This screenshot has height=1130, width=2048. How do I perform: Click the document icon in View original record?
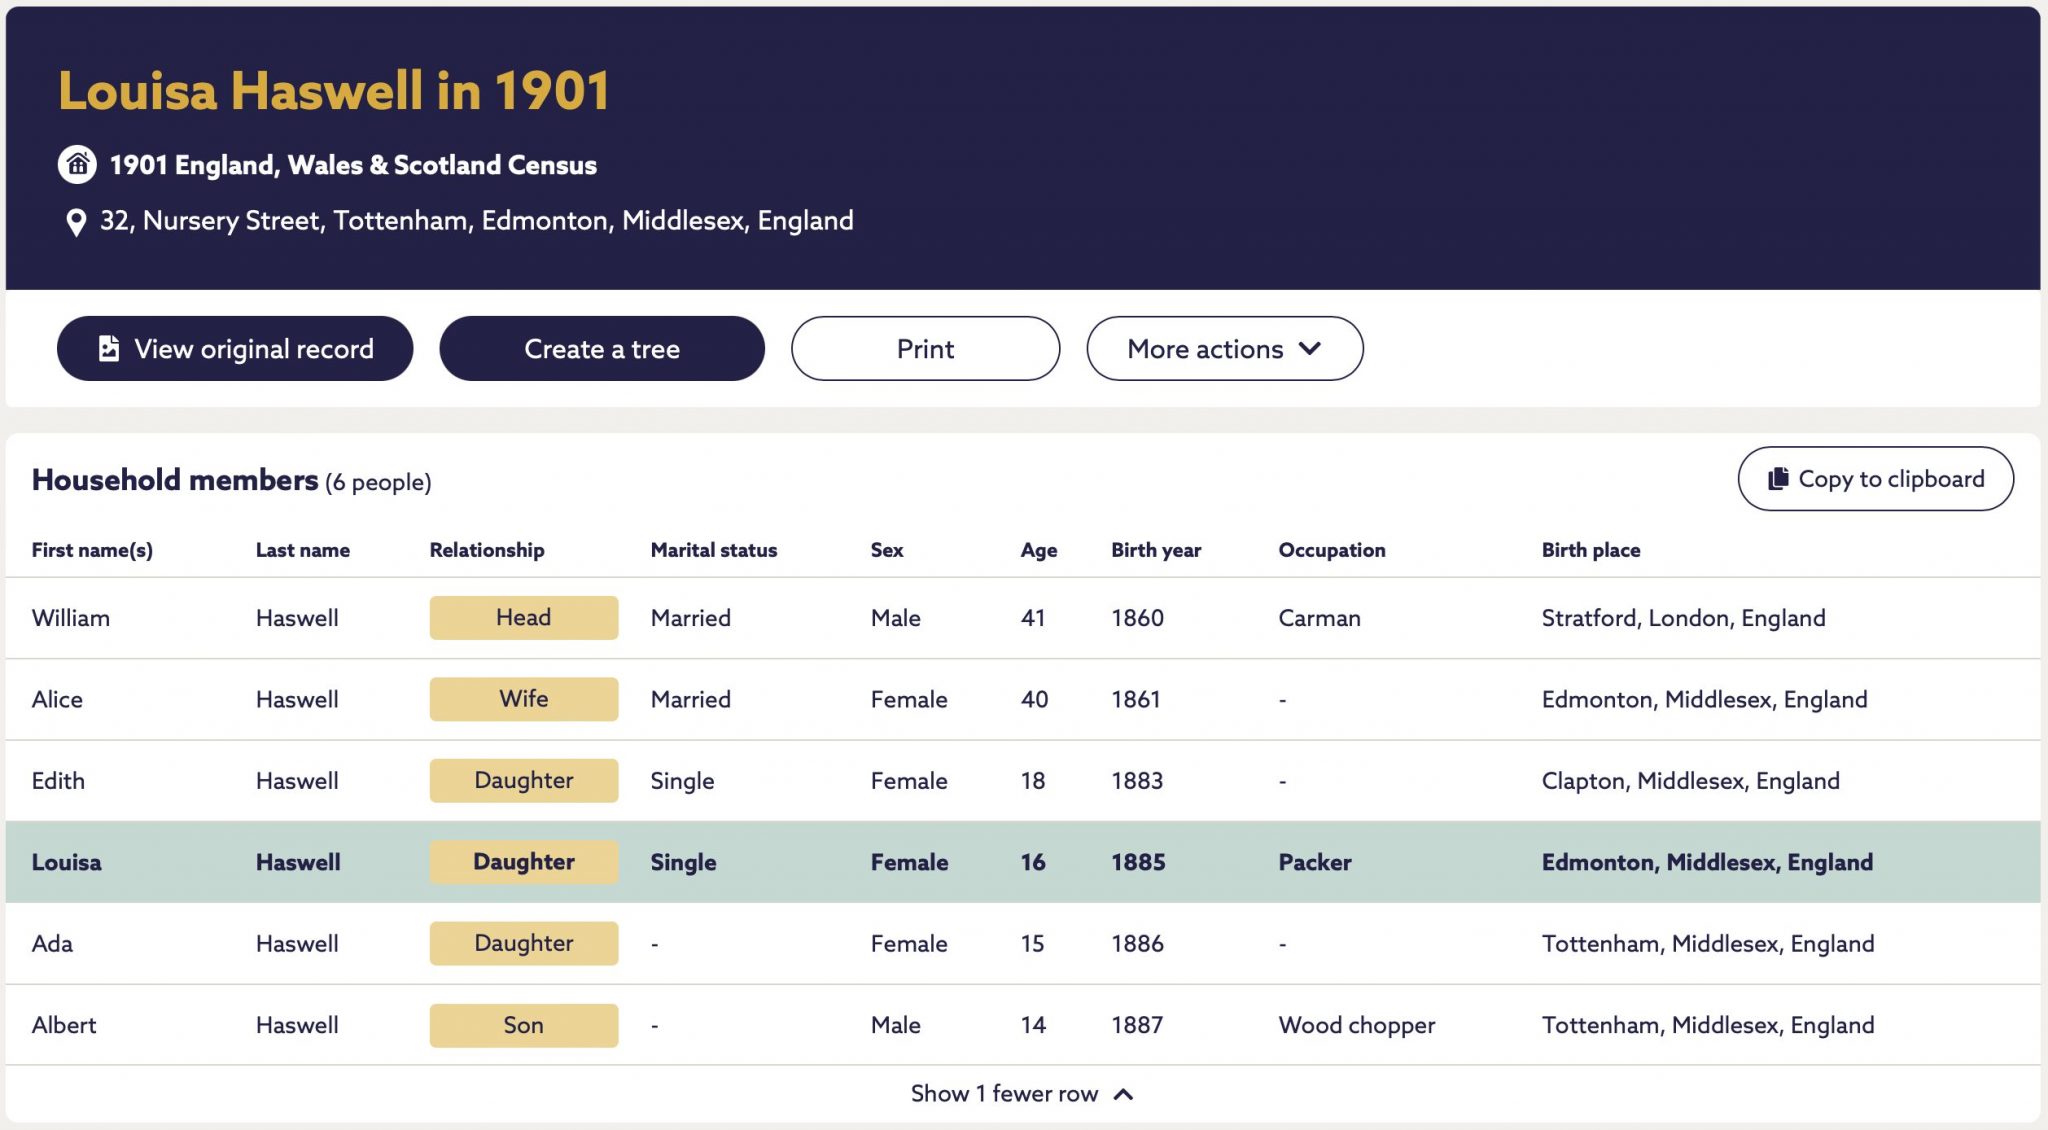click(108, 348)
